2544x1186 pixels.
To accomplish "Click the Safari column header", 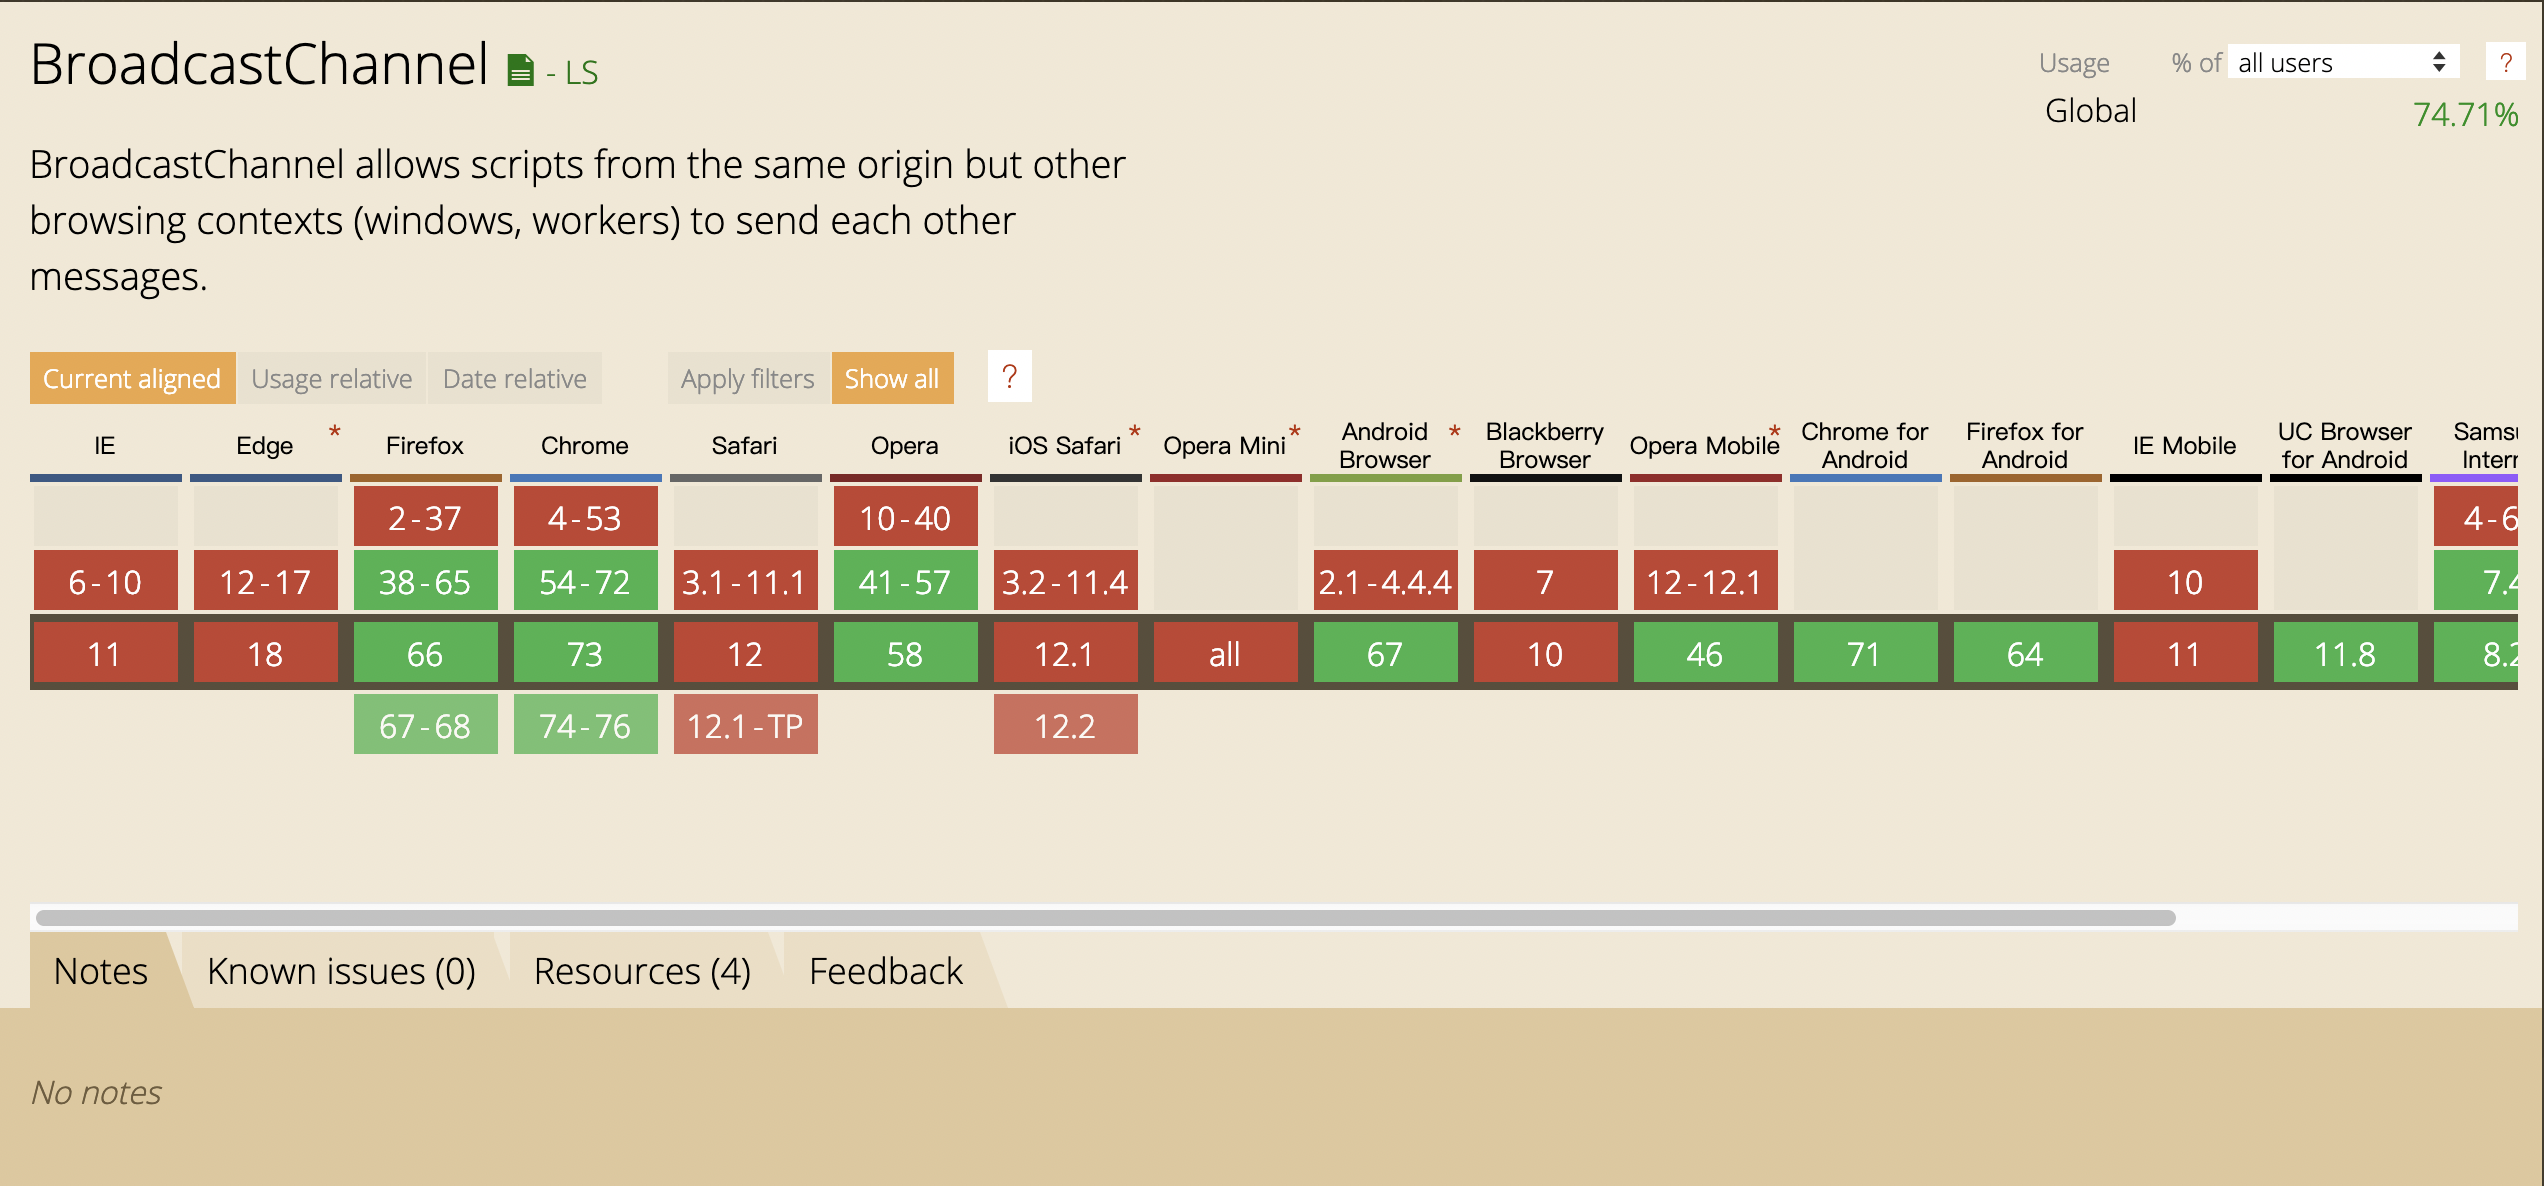I will point(745,445).
